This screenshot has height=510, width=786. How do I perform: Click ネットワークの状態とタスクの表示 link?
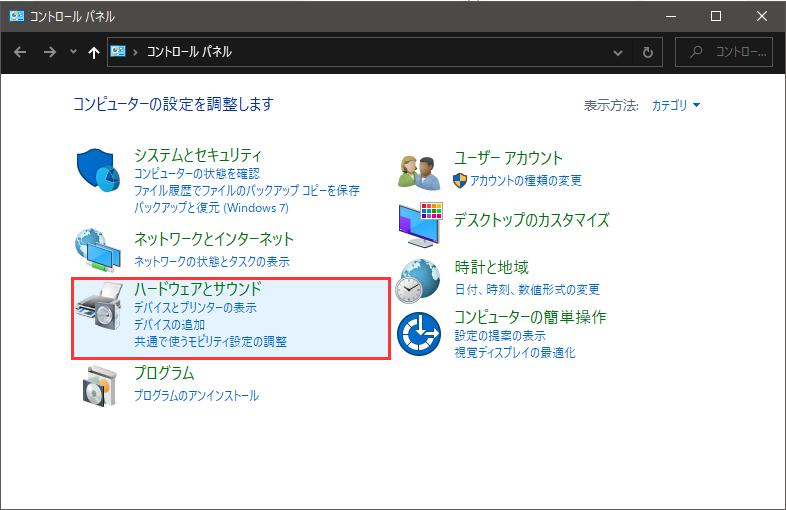coord(212,261)
